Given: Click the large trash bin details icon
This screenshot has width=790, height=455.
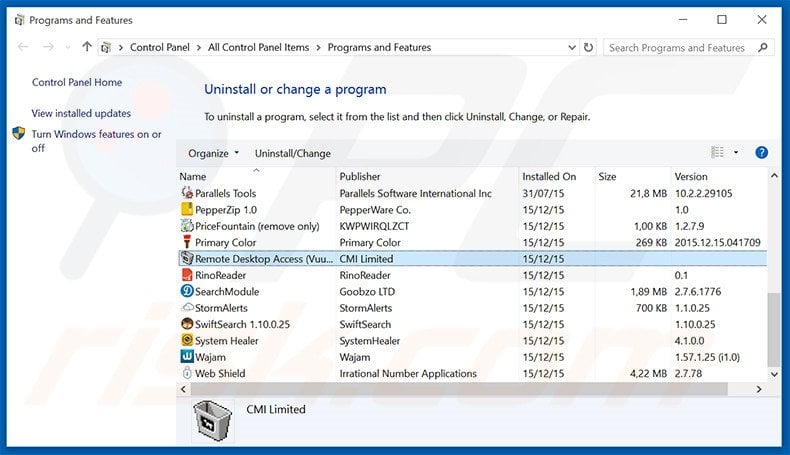Looking at the screenshot, I should 212,421.
